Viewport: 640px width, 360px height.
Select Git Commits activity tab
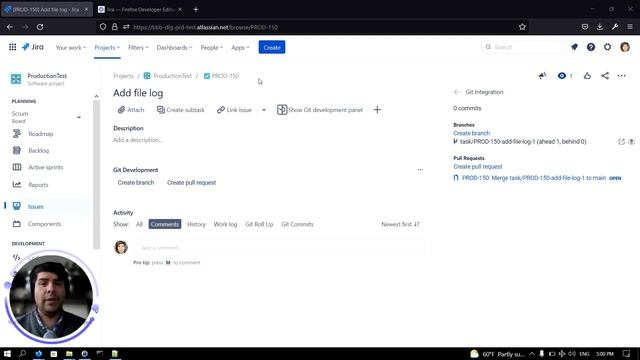(x=297, y=224)
